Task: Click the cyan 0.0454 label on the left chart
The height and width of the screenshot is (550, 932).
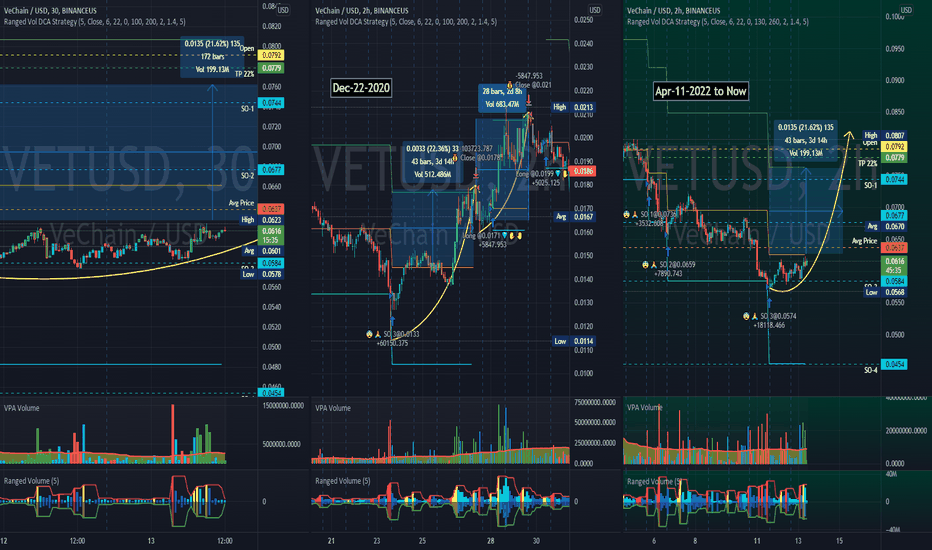Action: point(271,392)
